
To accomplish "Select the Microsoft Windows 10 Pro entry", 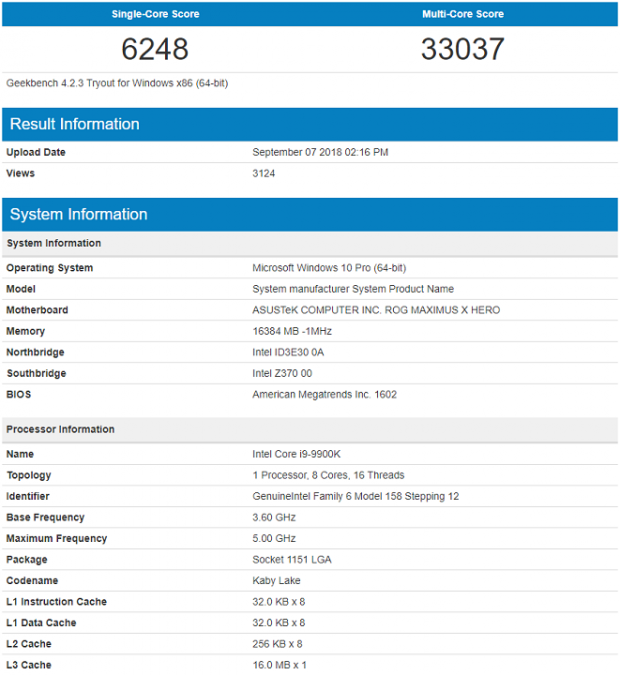I will pos(329,268).
